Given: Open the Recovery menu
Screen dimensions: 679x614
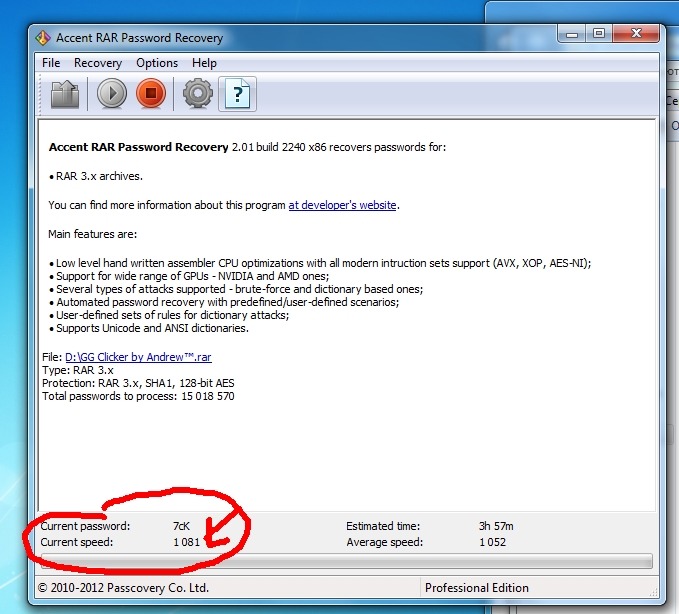Looking at the screenshot, I should click(98, 63).
